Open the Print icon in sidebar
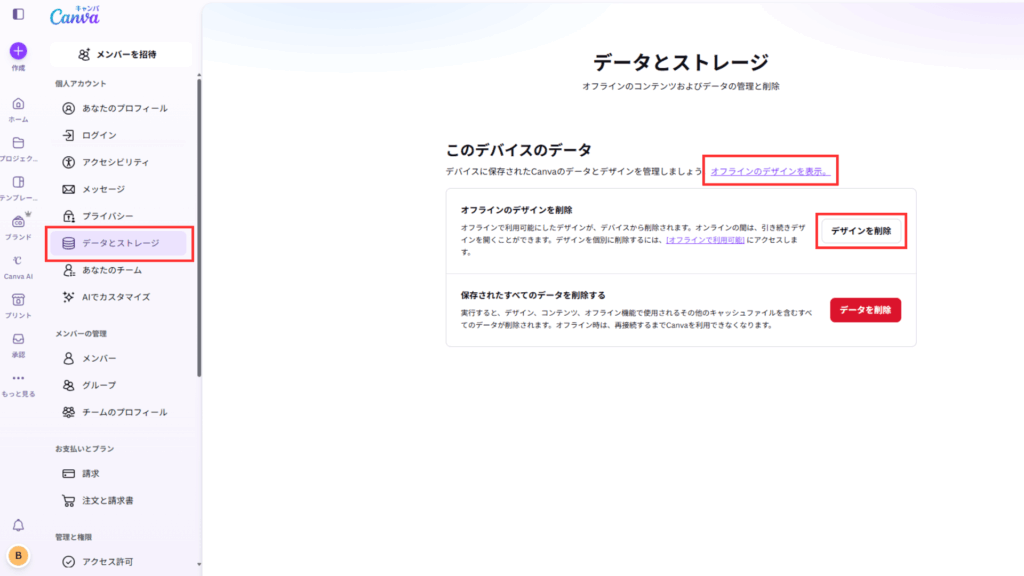1024x576 pixels. 18,300
